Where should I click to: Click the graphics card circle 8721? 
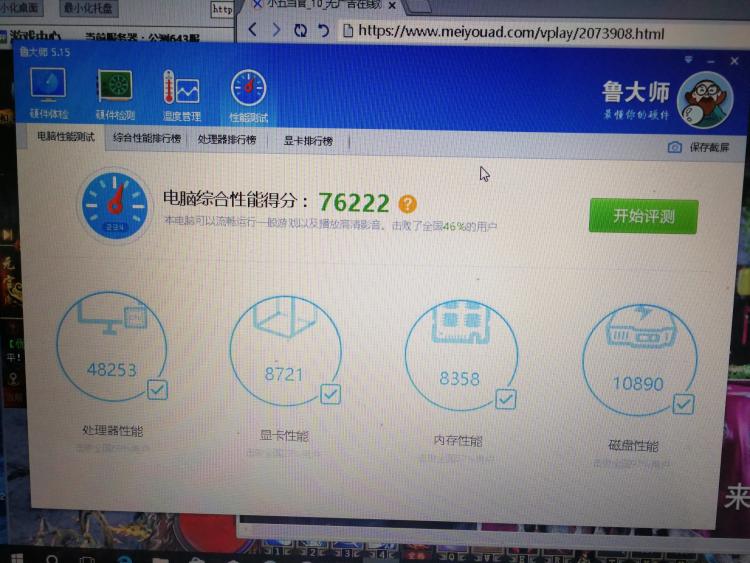tap(285, 351)
